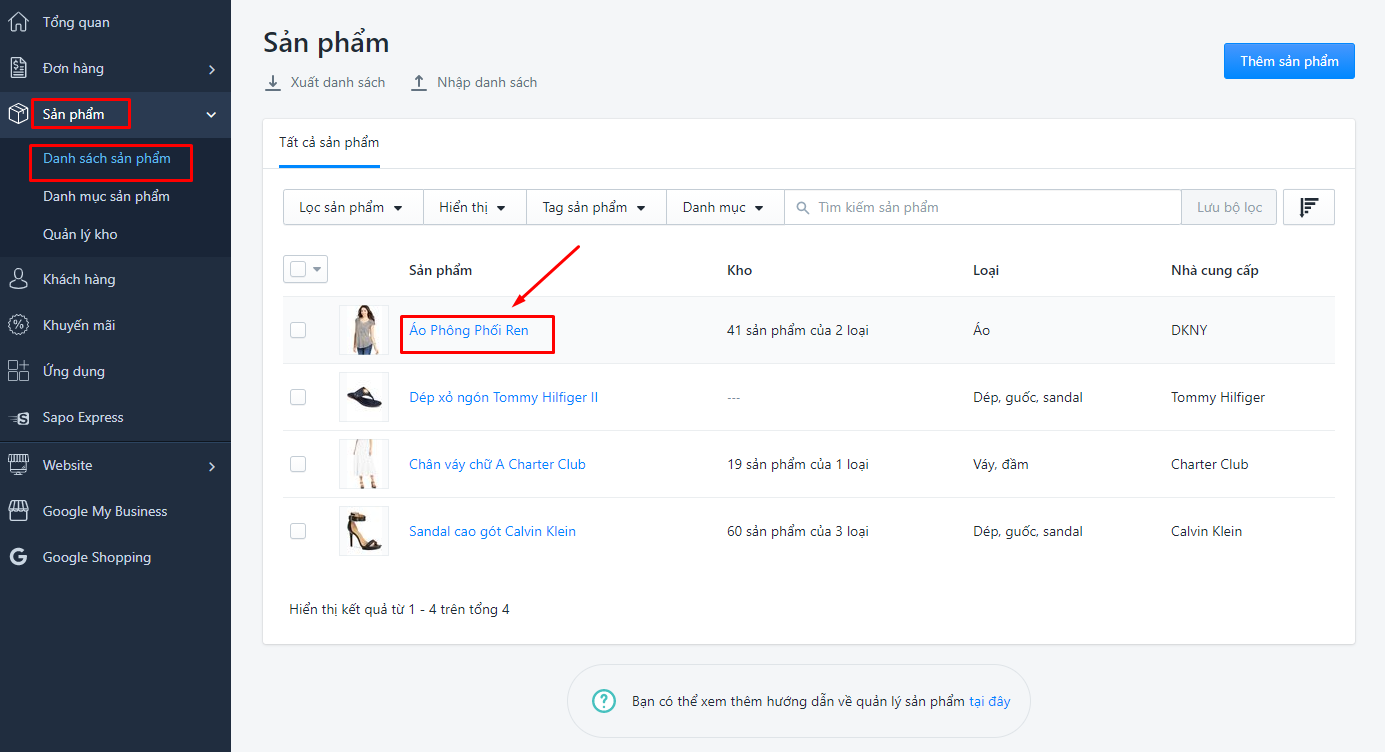Click the Ứng dụng apps icon
The height and width of the screenshot is (752, 1385).
tap(18, 371)
